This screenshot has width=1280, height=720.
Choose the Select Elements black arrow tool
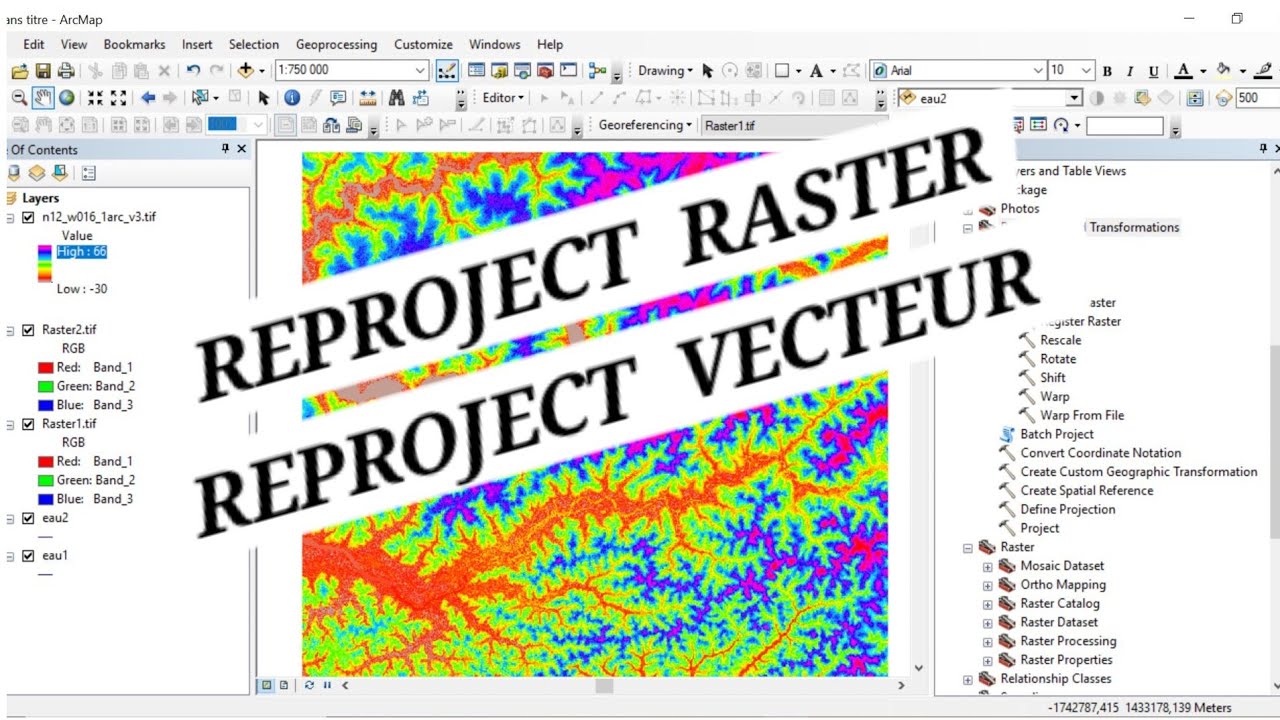pyautogui.click(x=263, y=98)
